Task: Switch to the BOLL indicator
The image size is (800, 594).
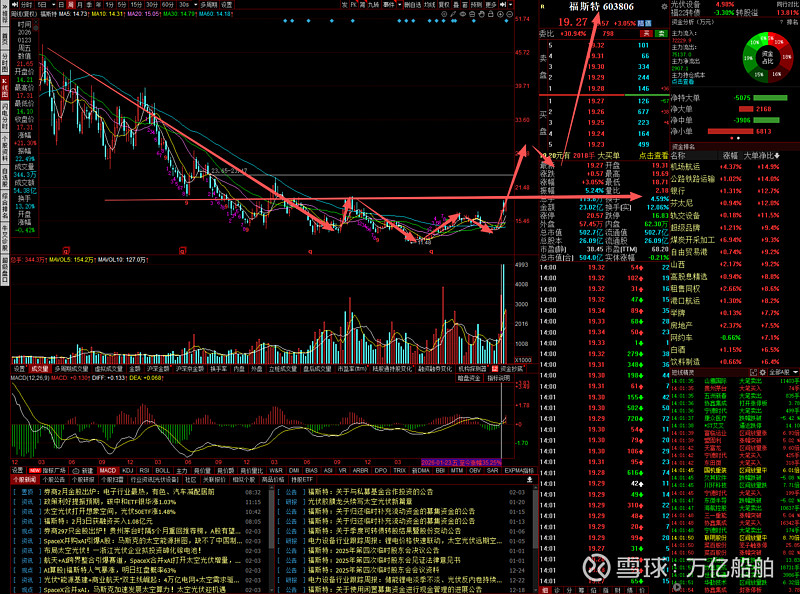Action: pyautogui.click(x=163, y=471)
